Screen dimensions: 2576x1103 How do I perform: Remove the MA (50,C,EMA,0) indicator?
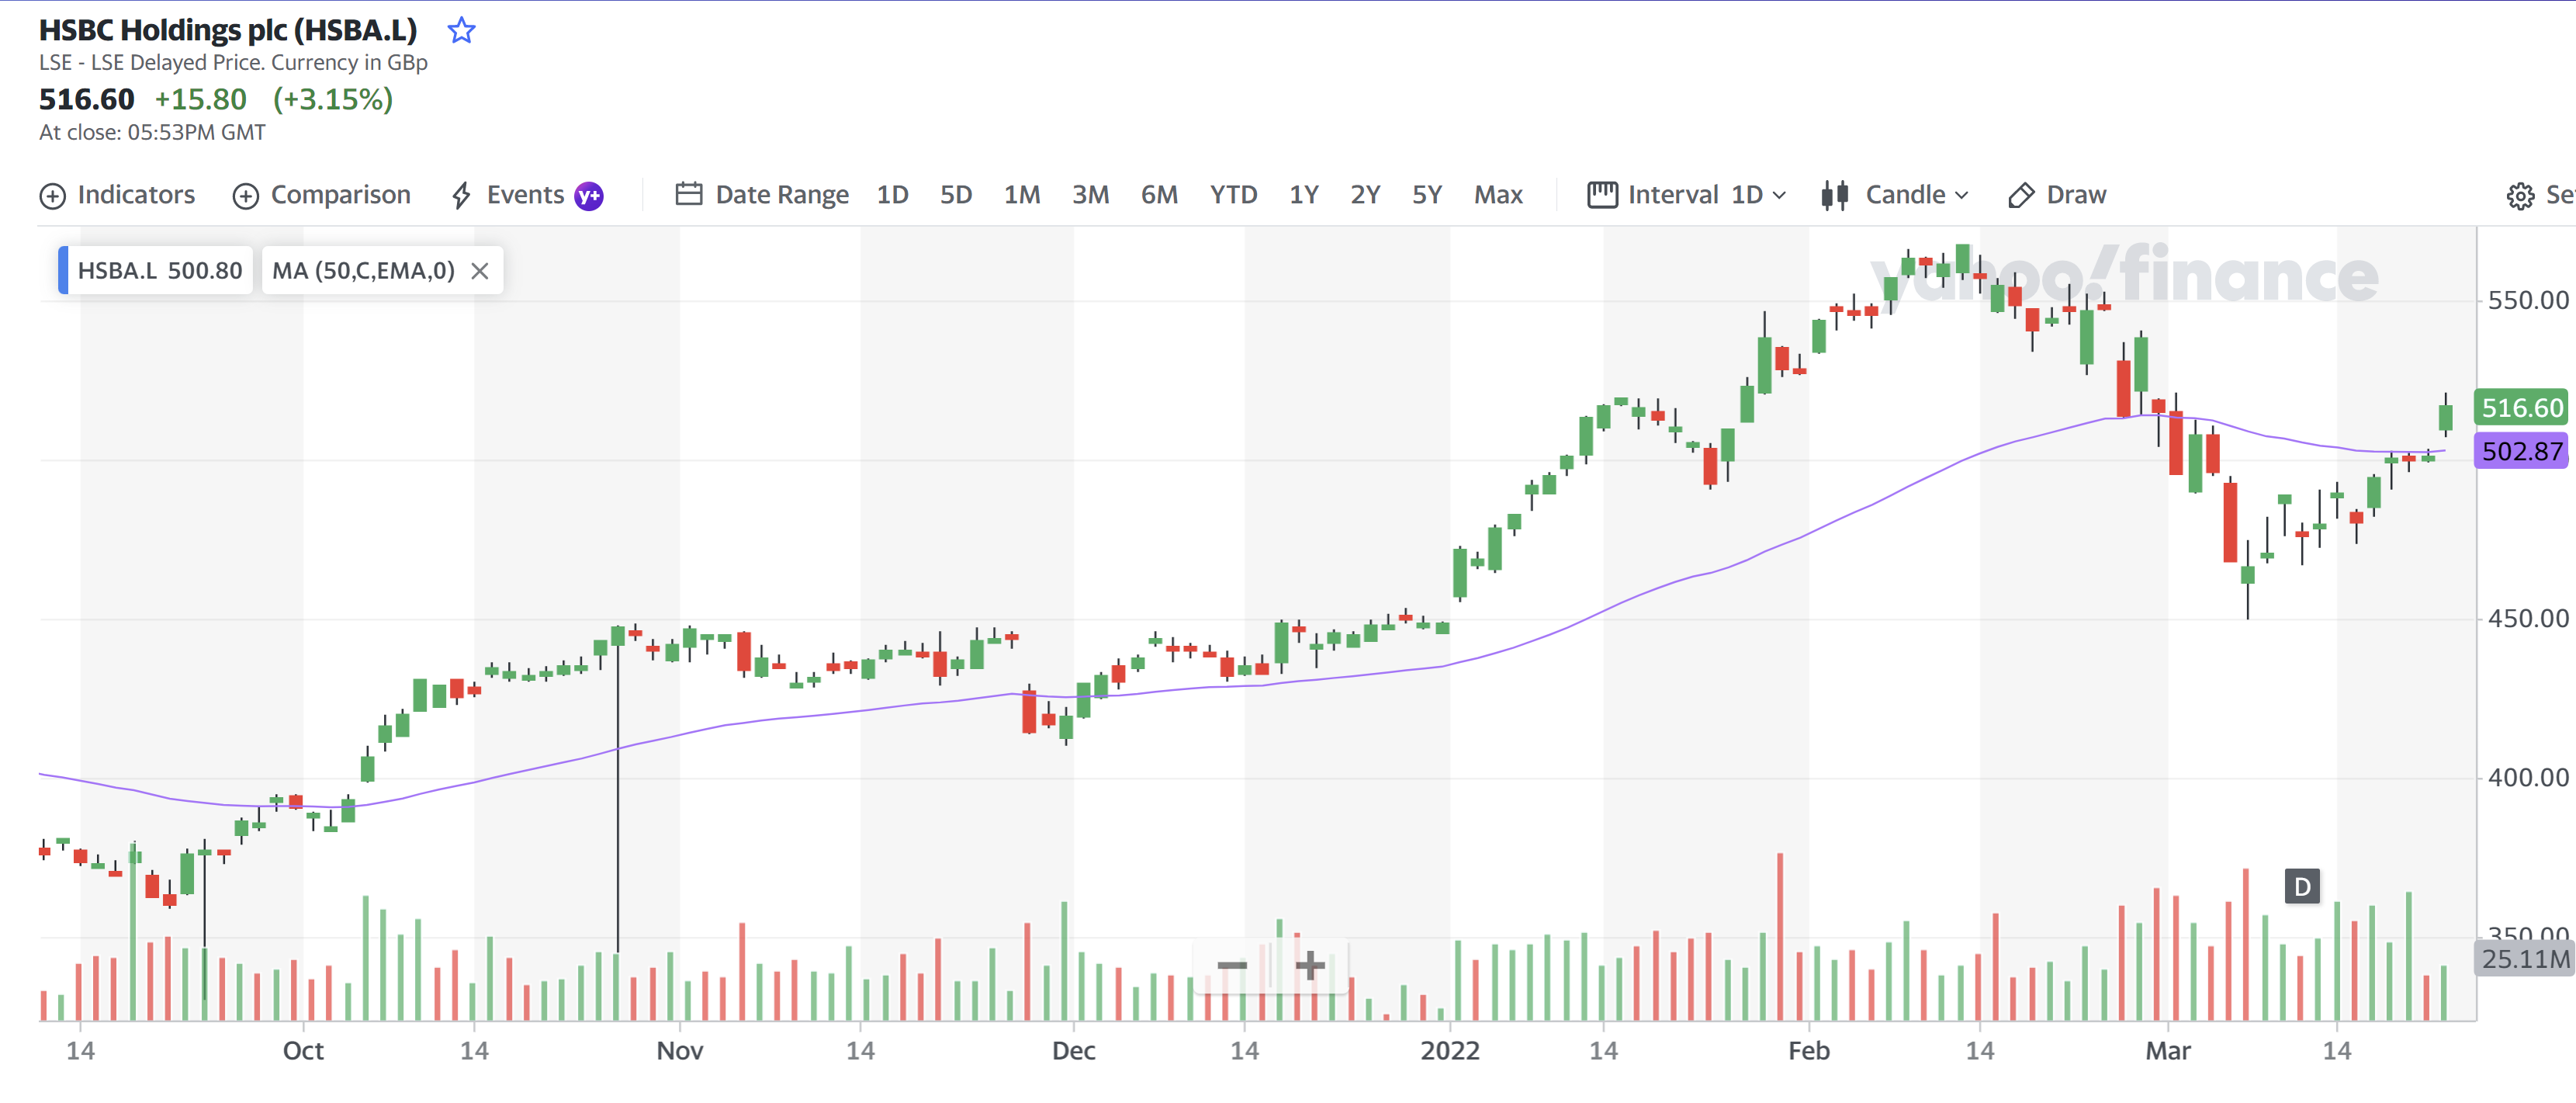(x=480, y=271)
